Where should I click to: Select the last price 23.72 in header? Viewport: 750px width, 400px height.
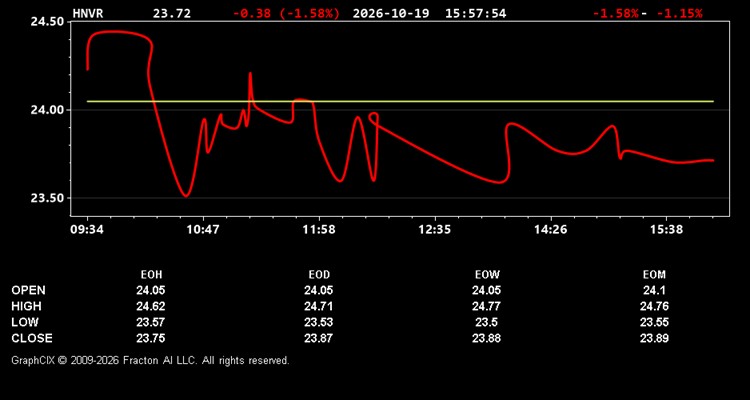pos(172,13)
